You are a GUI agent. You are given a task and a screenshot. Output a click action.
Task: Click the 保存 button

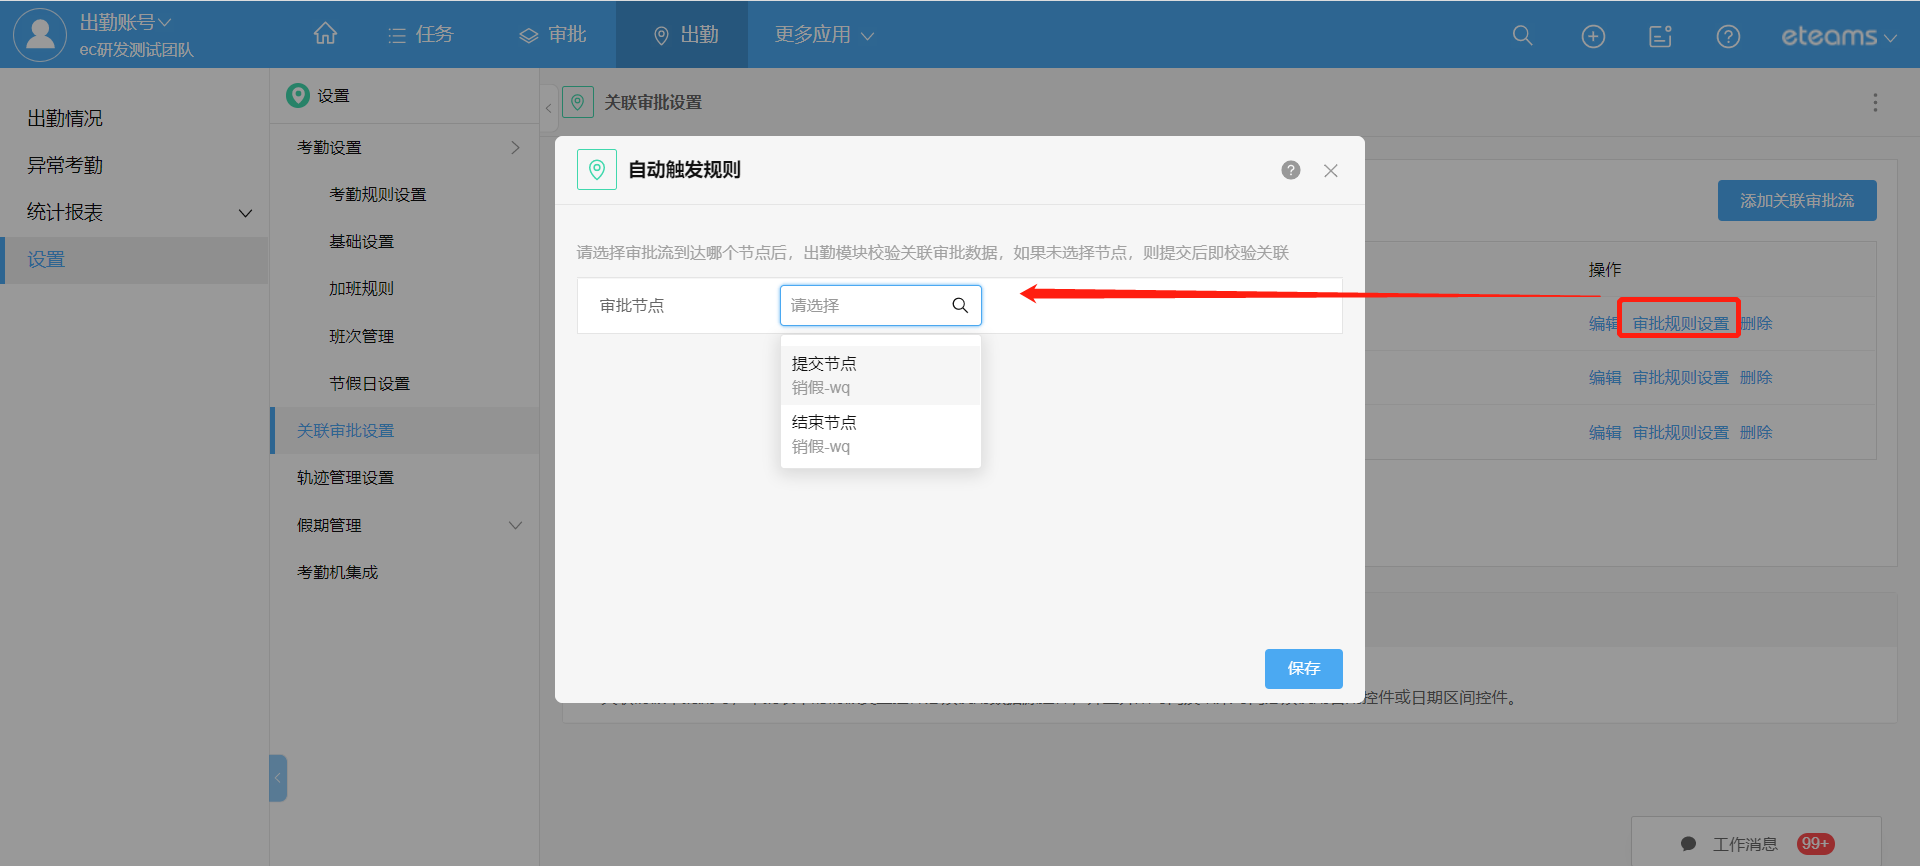coord(1304,668)
